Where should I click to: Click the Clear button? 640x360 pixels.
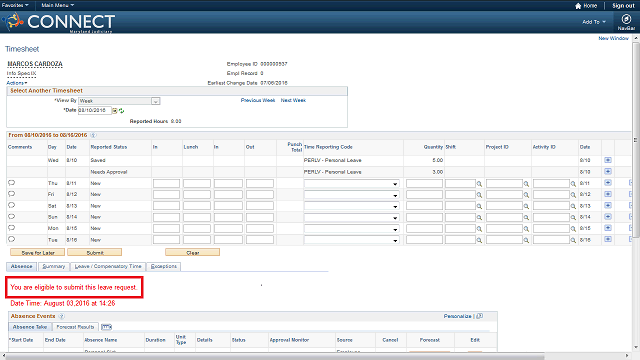(x=193, y=253)
